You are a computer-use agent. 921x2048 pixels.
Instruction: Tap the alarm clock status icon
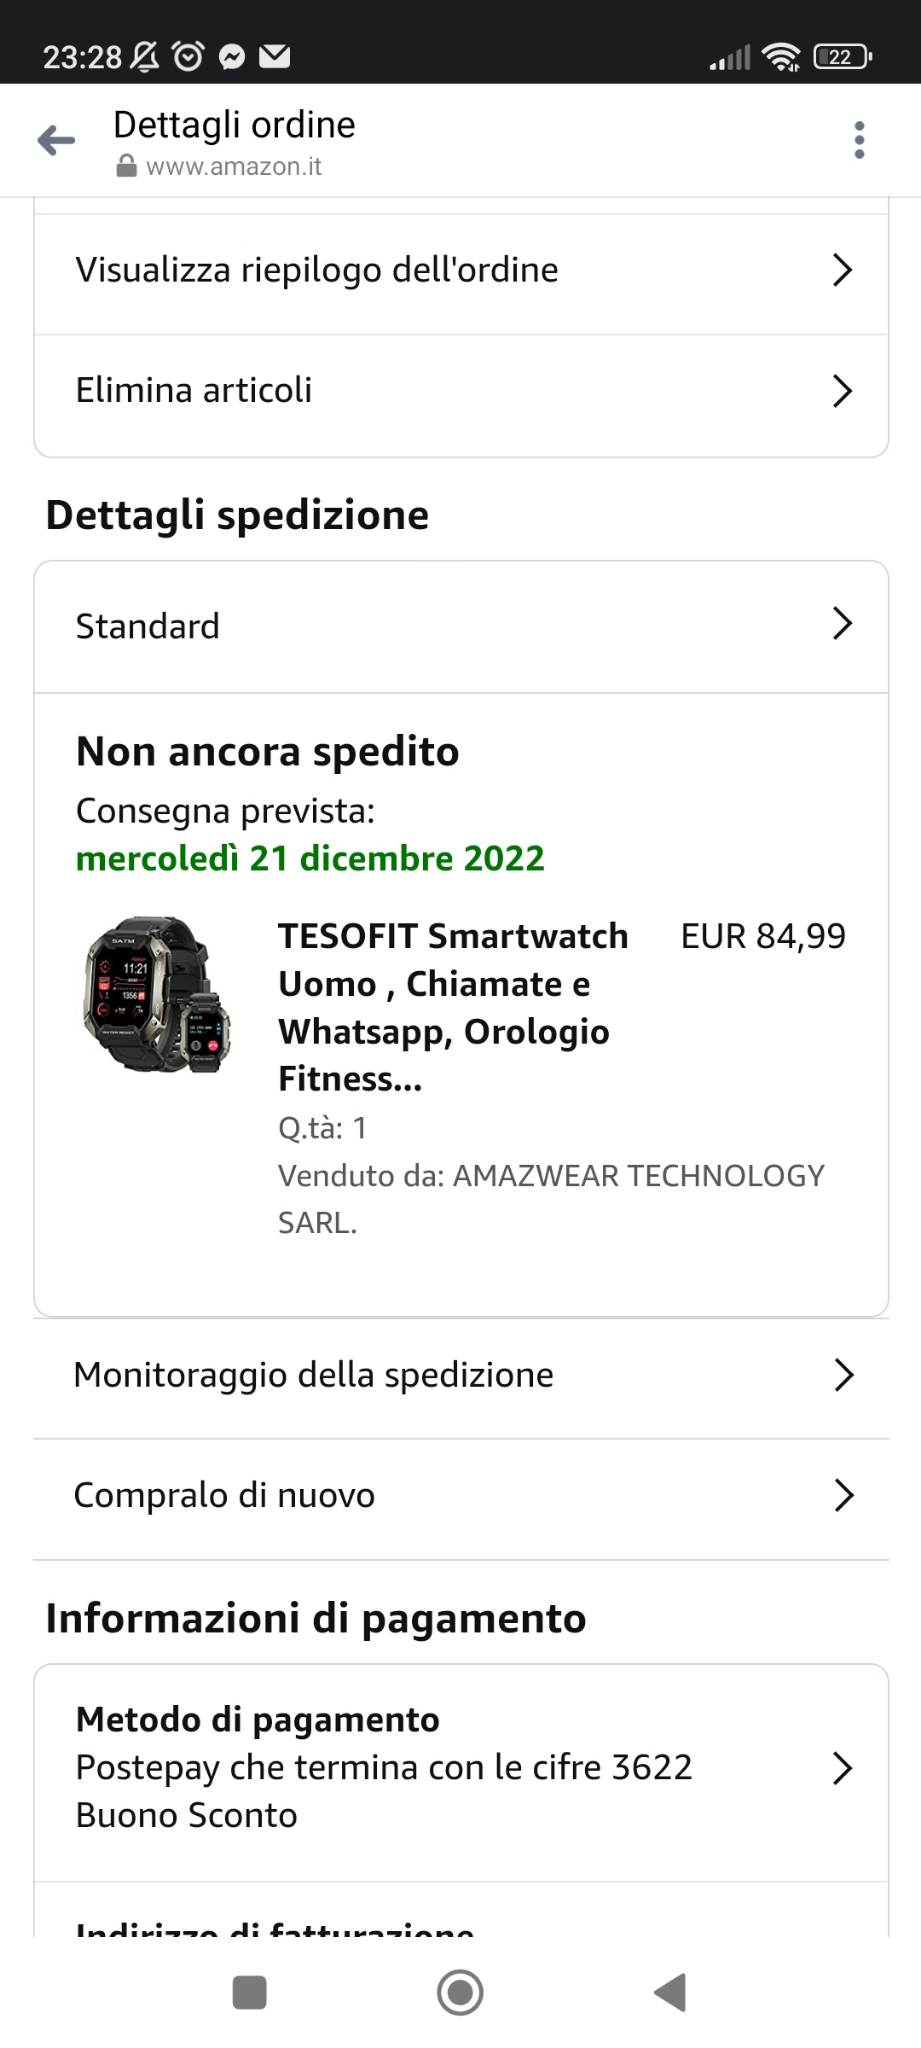tap(188, 57)
